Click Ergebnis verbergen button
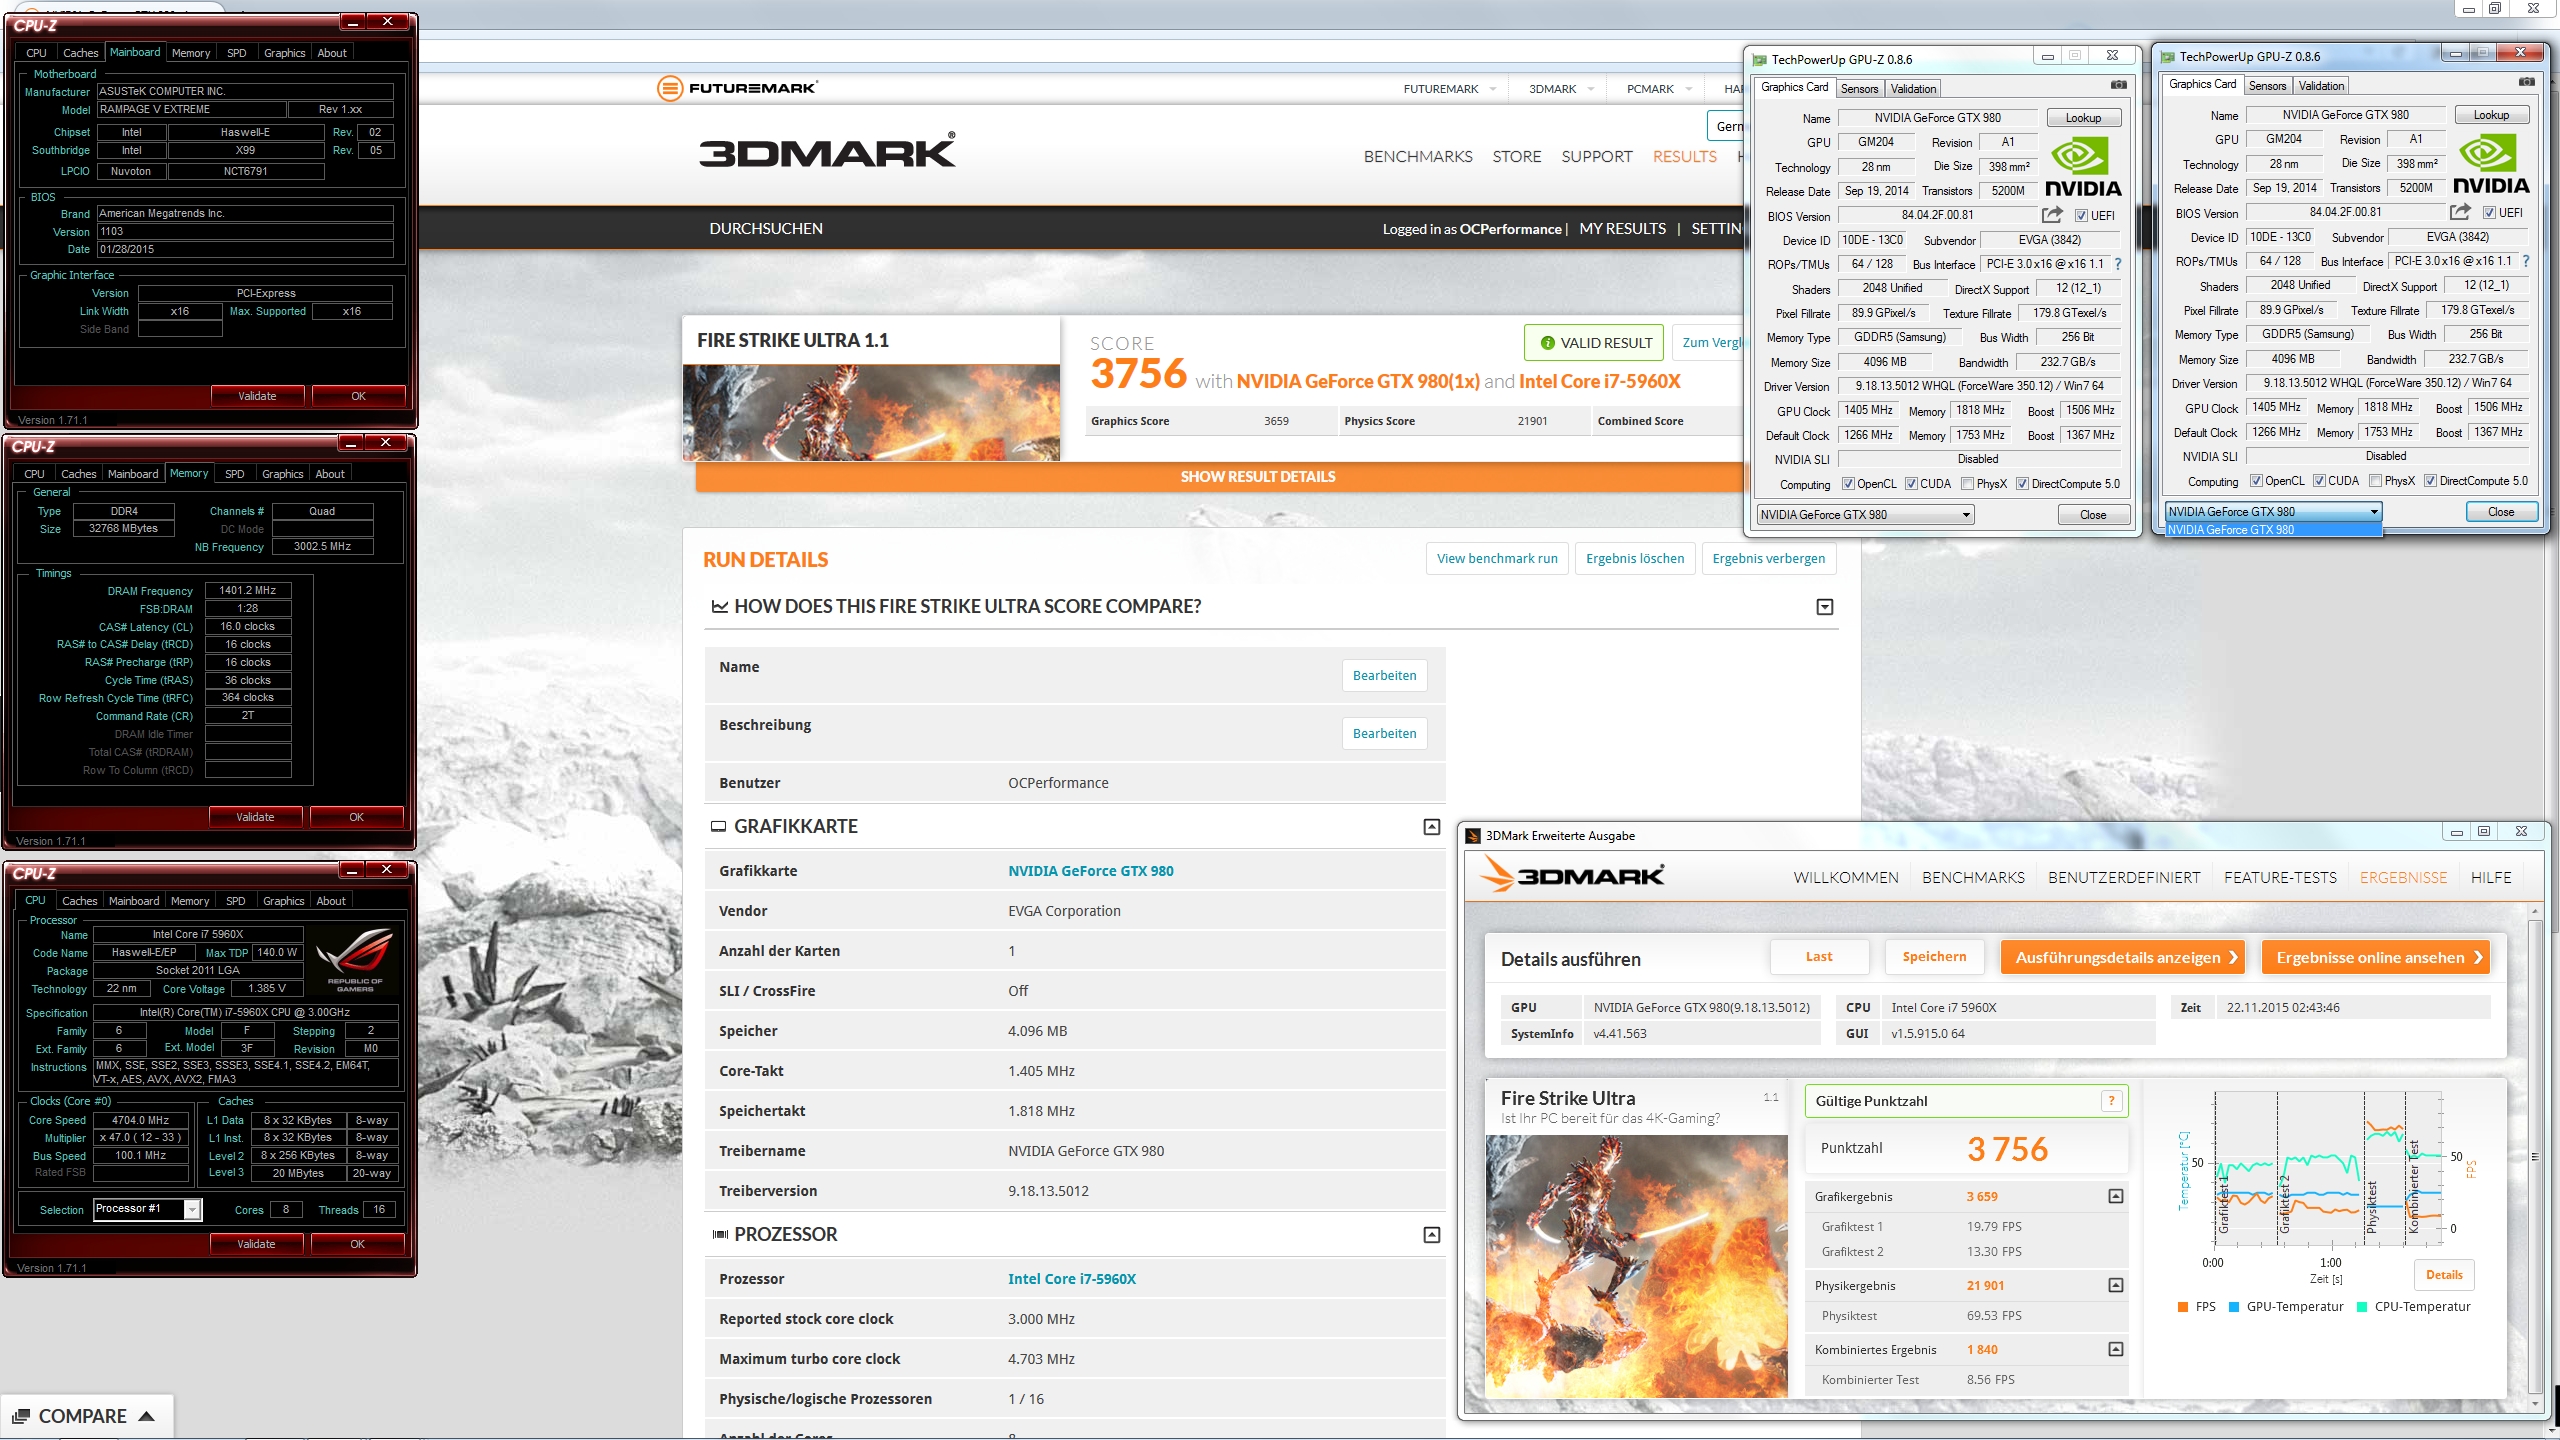This screenshot has width=2560, height=1440. [x=1769, y=559]
